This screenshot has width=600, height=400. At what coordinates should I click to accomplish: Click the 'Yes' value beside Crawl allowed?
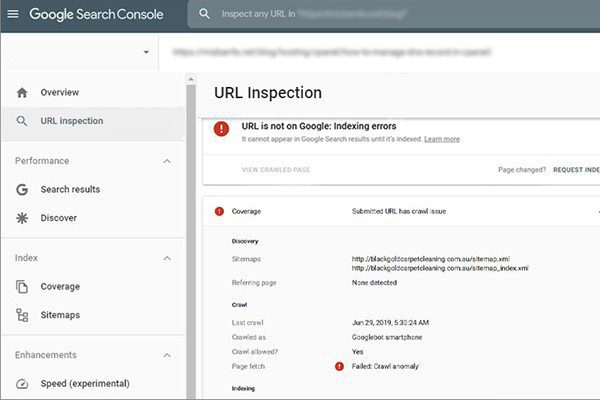click(357, 352)
